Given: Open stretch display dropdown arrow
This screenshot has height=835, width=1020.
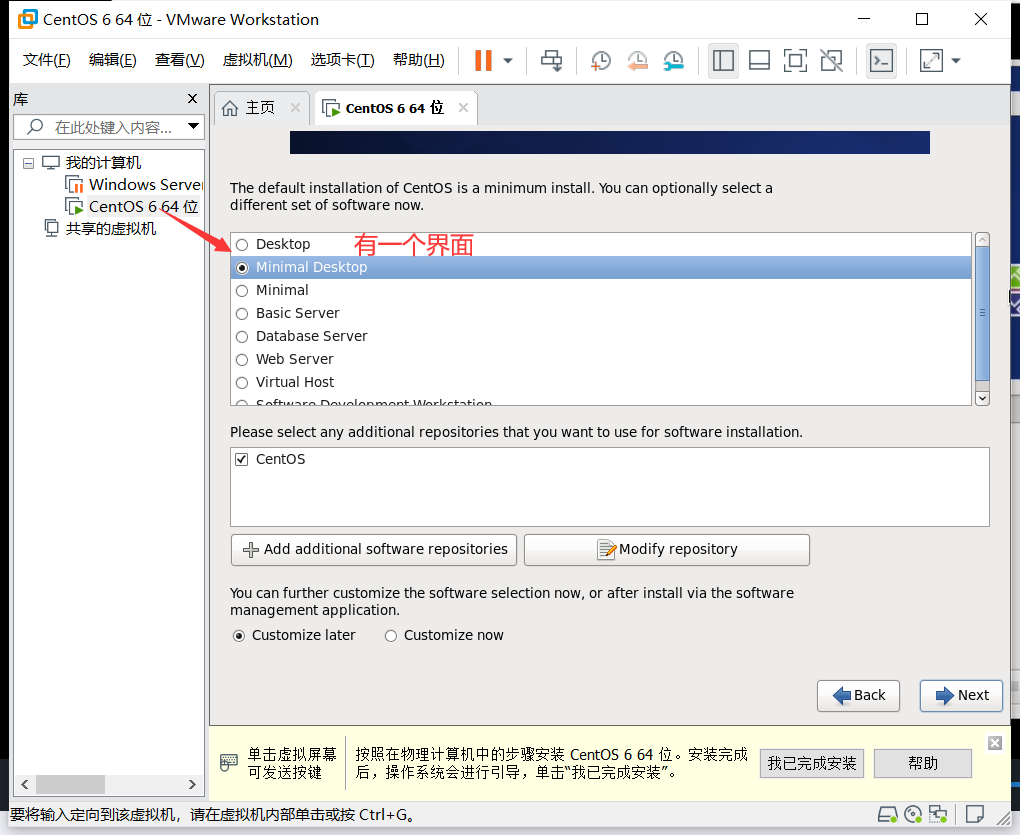Looking at the screenshot, I should tap(956, 61).
